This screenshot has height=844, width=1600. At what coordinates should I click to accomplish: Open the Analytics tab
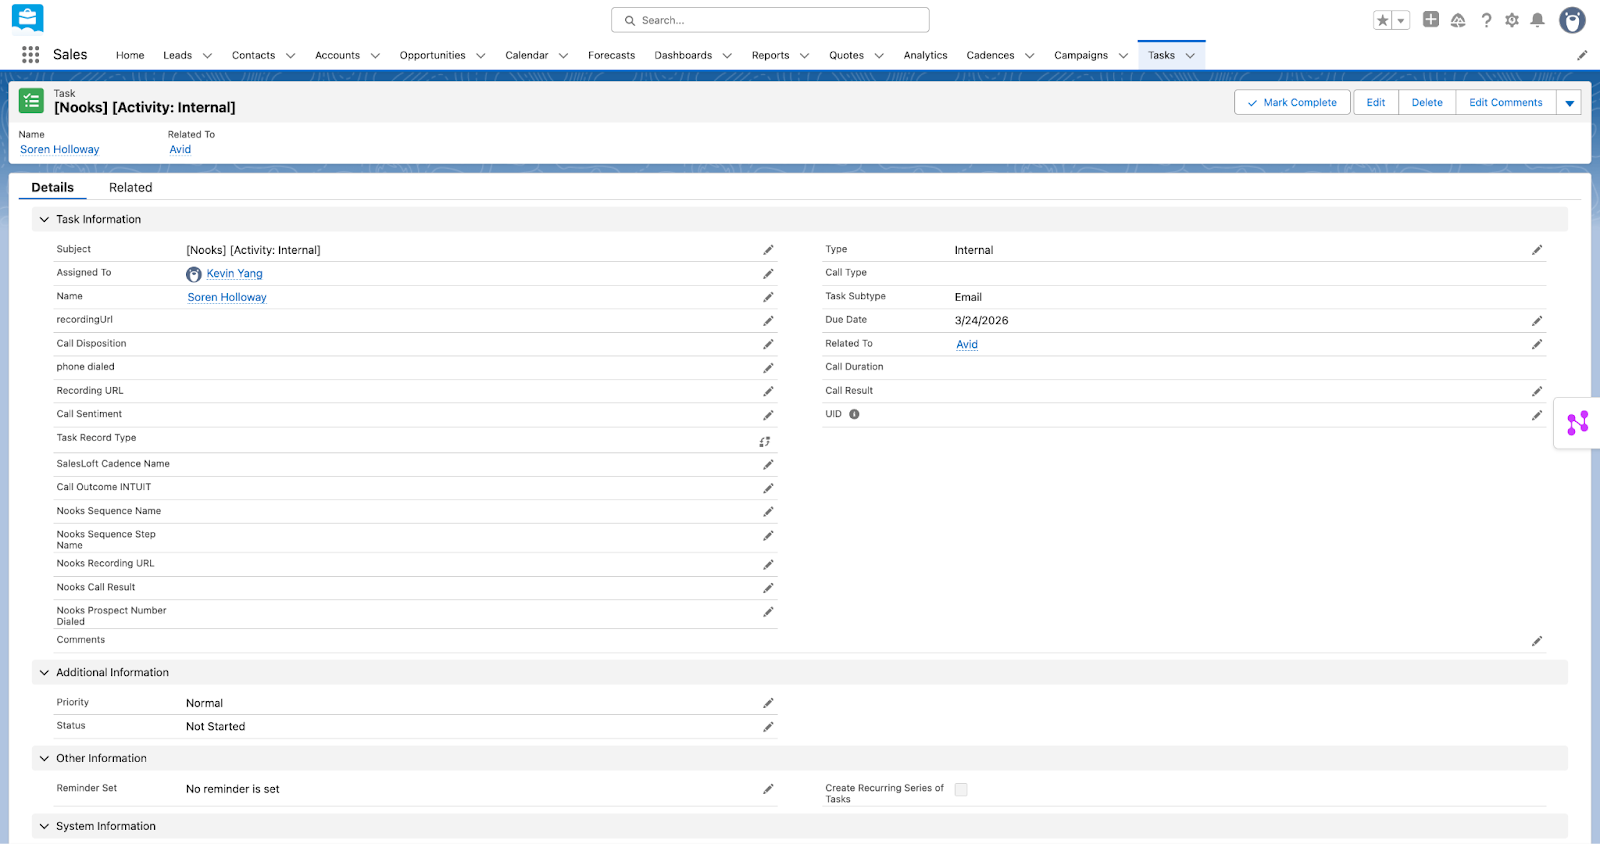coord(925,55)
